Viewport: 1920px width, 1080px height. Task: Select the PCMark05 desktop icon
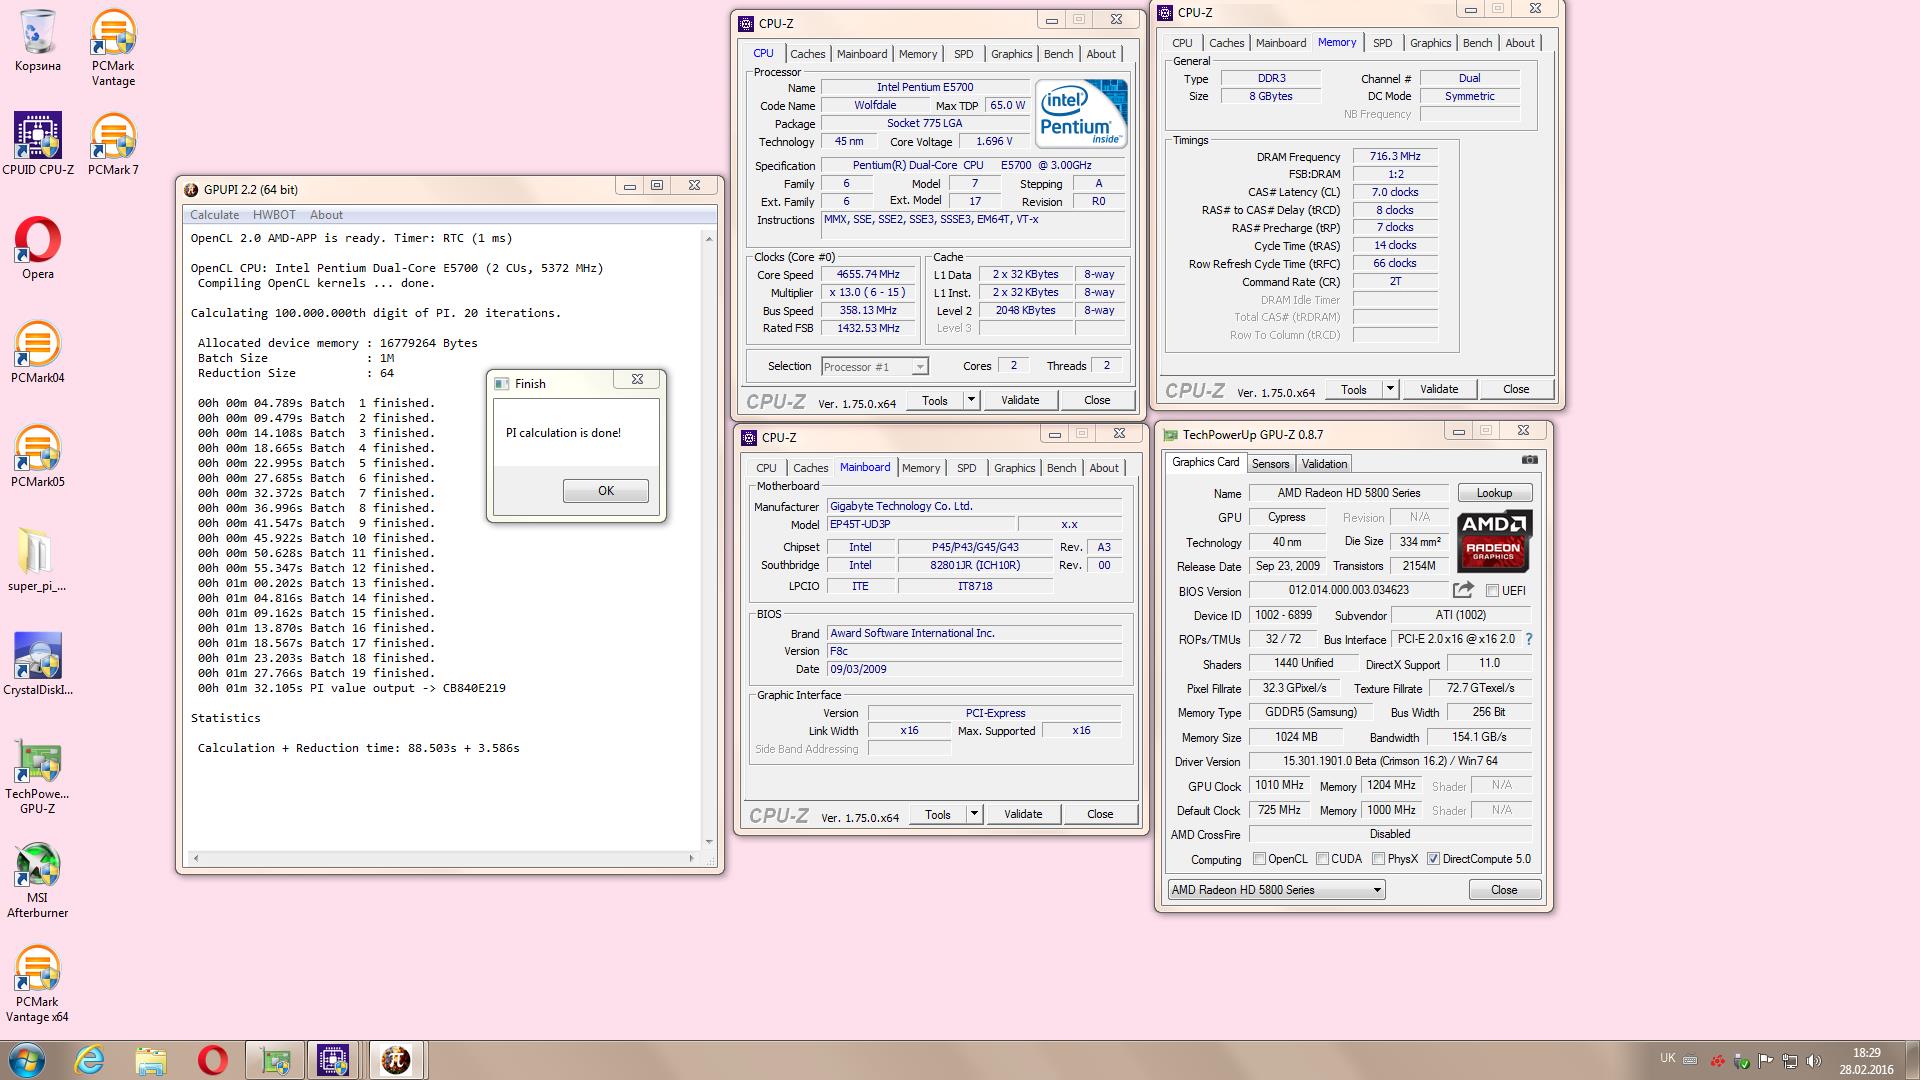click(38, 456)
